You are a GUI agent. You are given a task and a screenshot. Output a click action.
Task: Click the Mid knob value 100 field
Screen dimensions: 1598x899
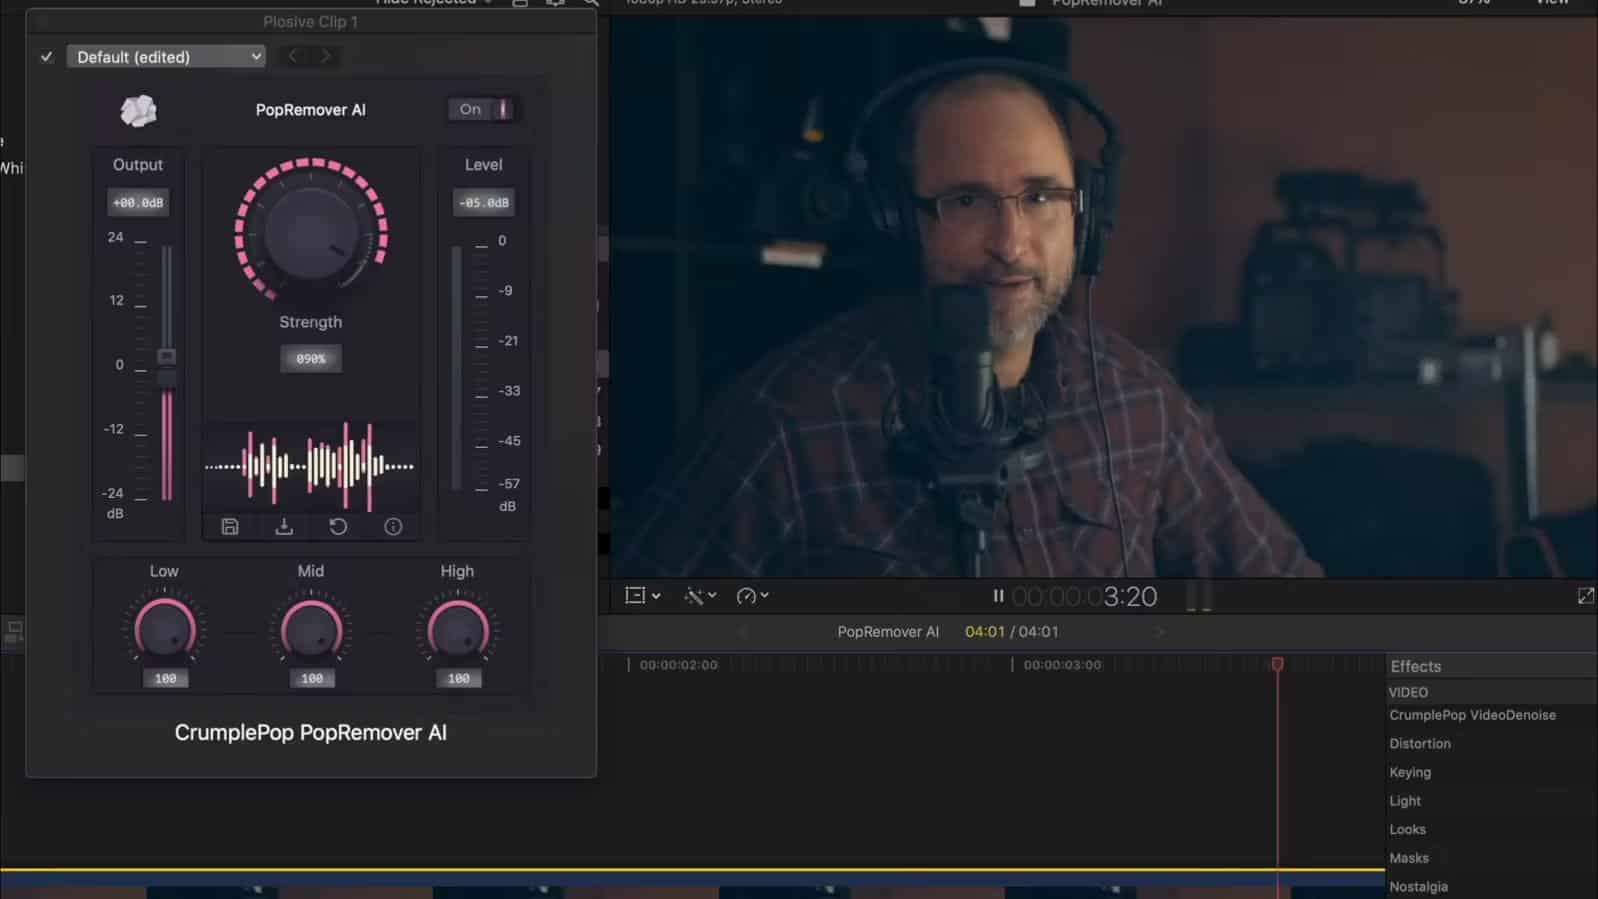[x=311, y=679]
